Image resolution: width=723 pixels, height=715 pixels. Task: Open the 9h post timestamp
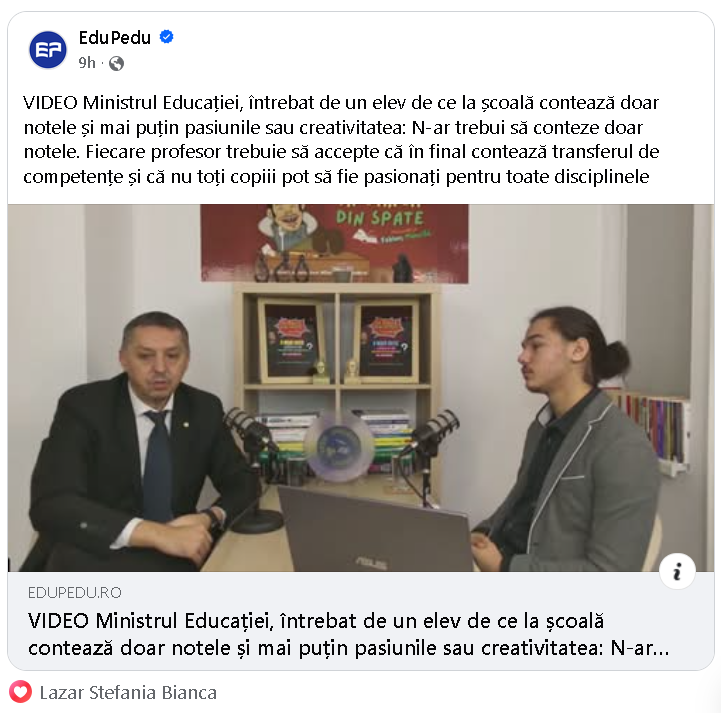pos(87,63)
